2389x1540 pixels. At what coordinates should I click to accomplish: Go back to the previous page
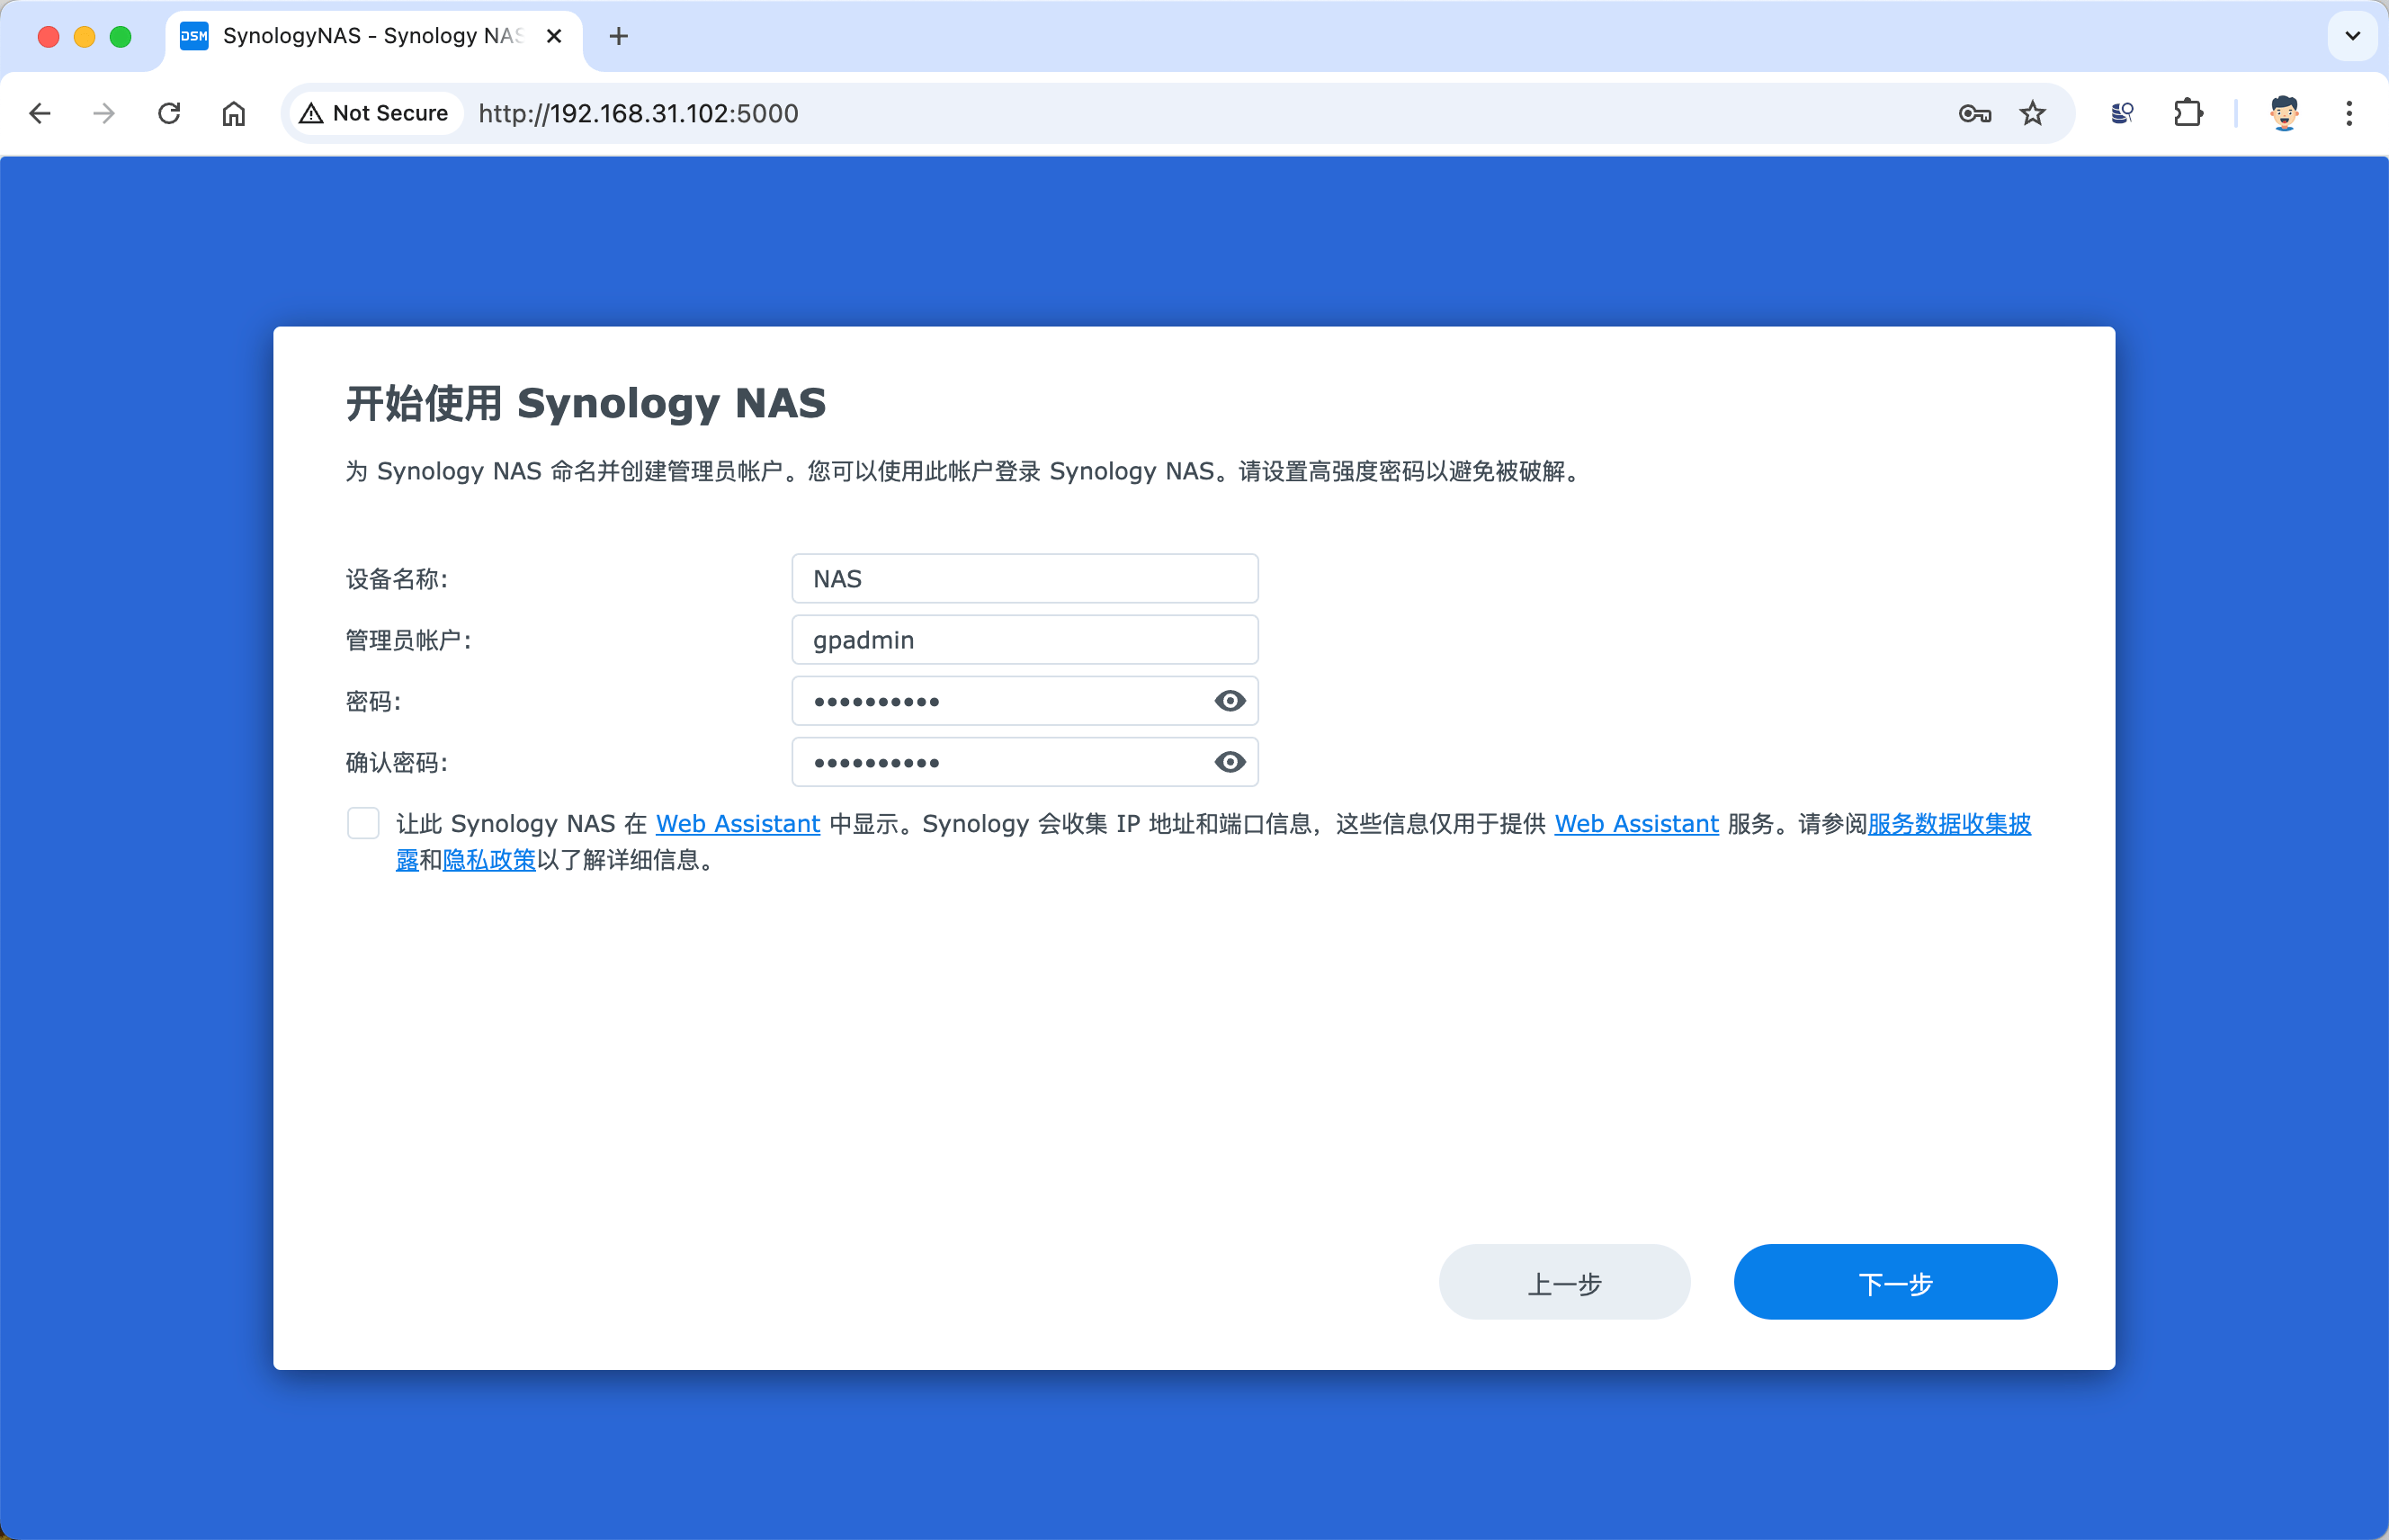pyautogui.click(x=40, y=113)
